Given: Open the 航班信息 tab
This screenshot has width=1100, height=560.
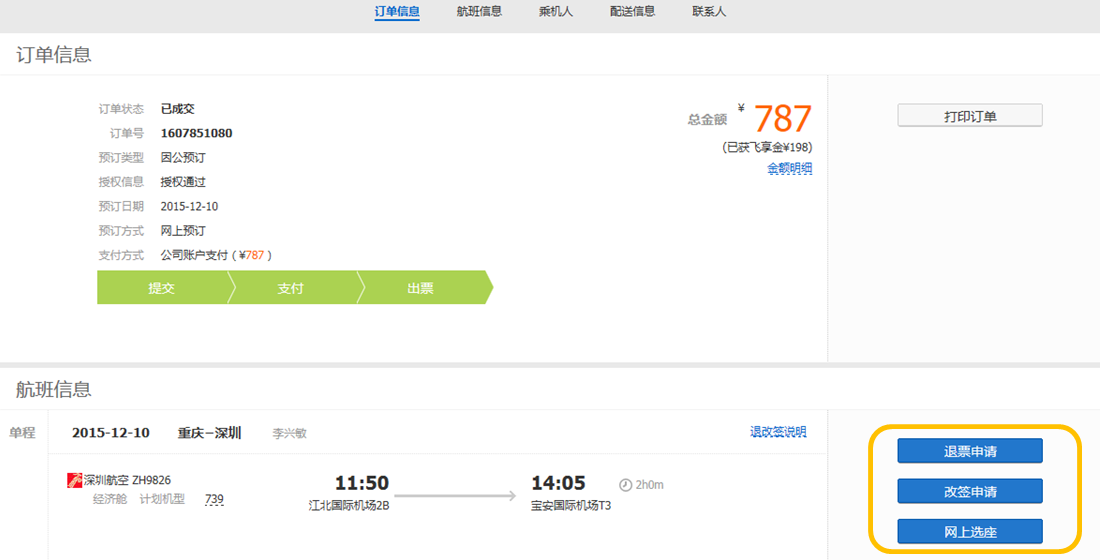Looking at the screenshot, I should [479, 11].
